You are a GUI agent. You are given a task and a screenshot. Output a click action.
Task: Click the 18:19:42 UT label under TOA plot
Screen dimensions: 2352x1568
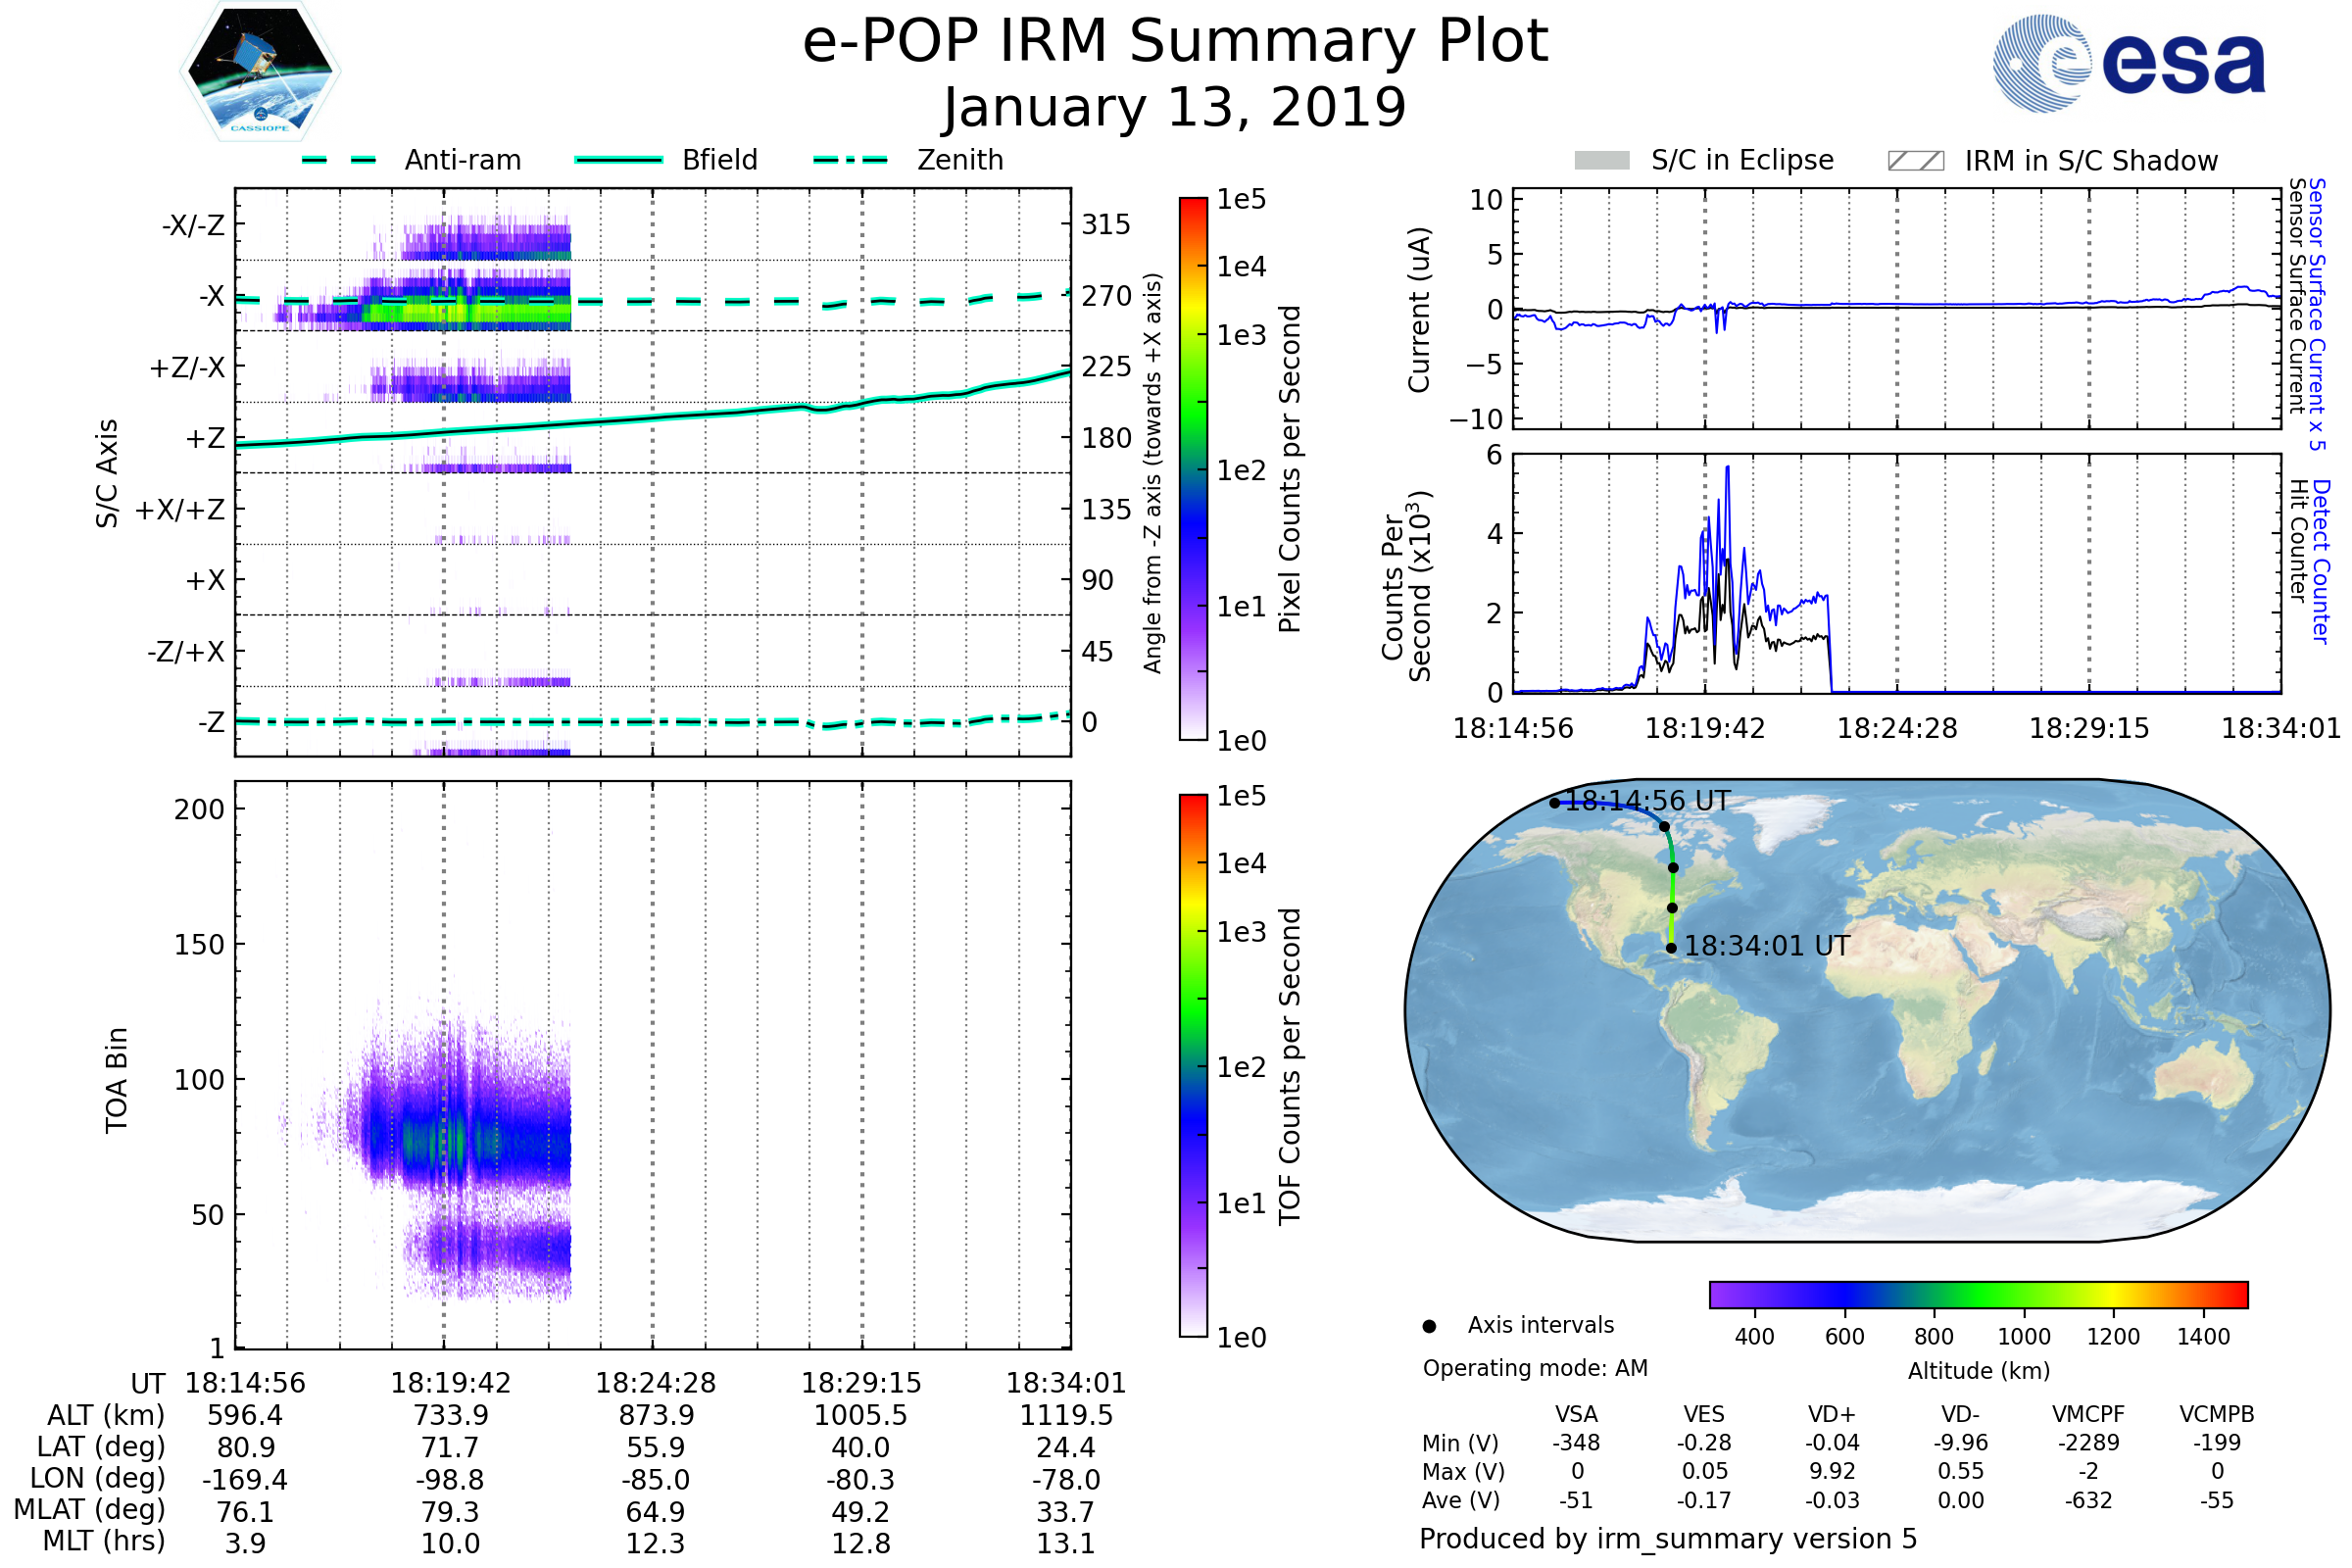(x=450, y=1383)
